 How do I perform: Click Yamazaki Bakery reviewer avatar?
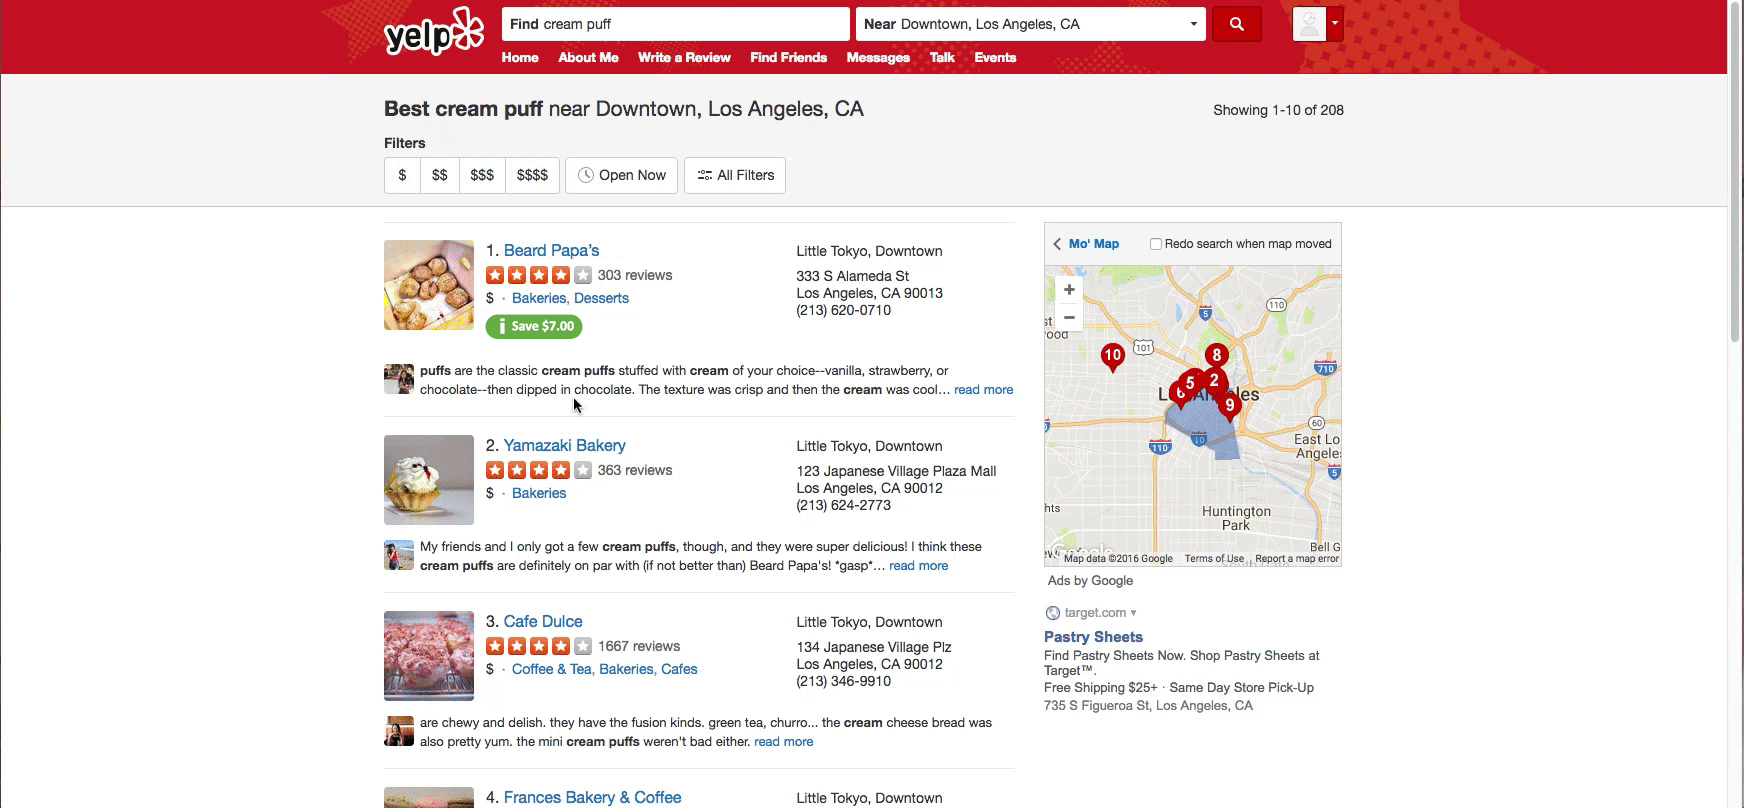399,555
